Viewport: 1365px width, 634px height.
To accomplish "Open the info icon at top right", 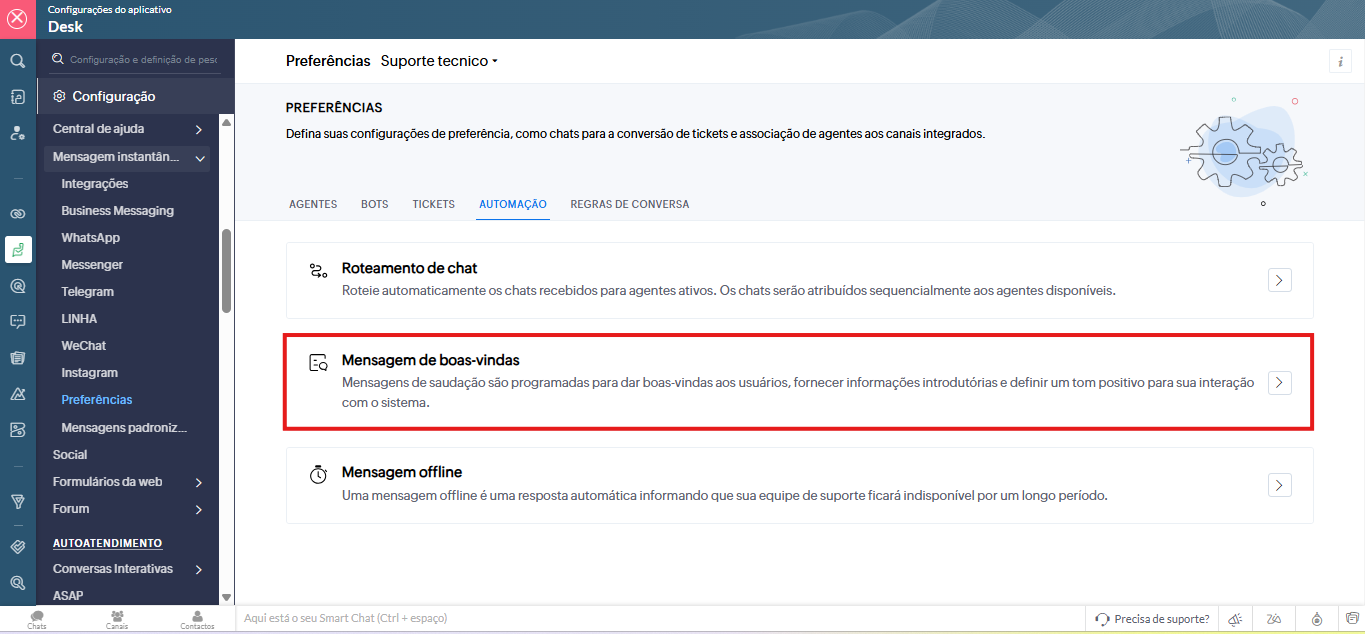I will [x=1340, y=61].
